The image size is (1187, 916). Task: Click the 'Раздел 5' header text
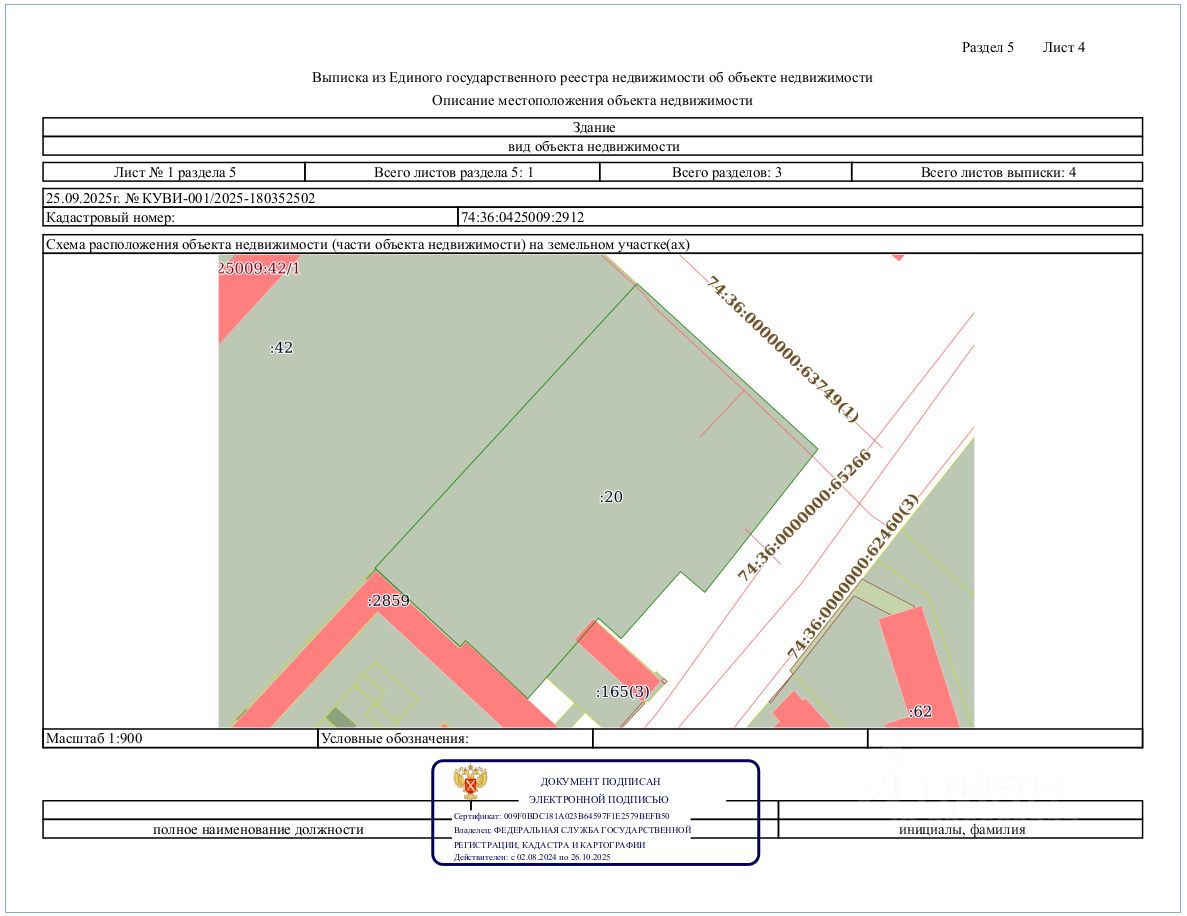click(987, 47)
